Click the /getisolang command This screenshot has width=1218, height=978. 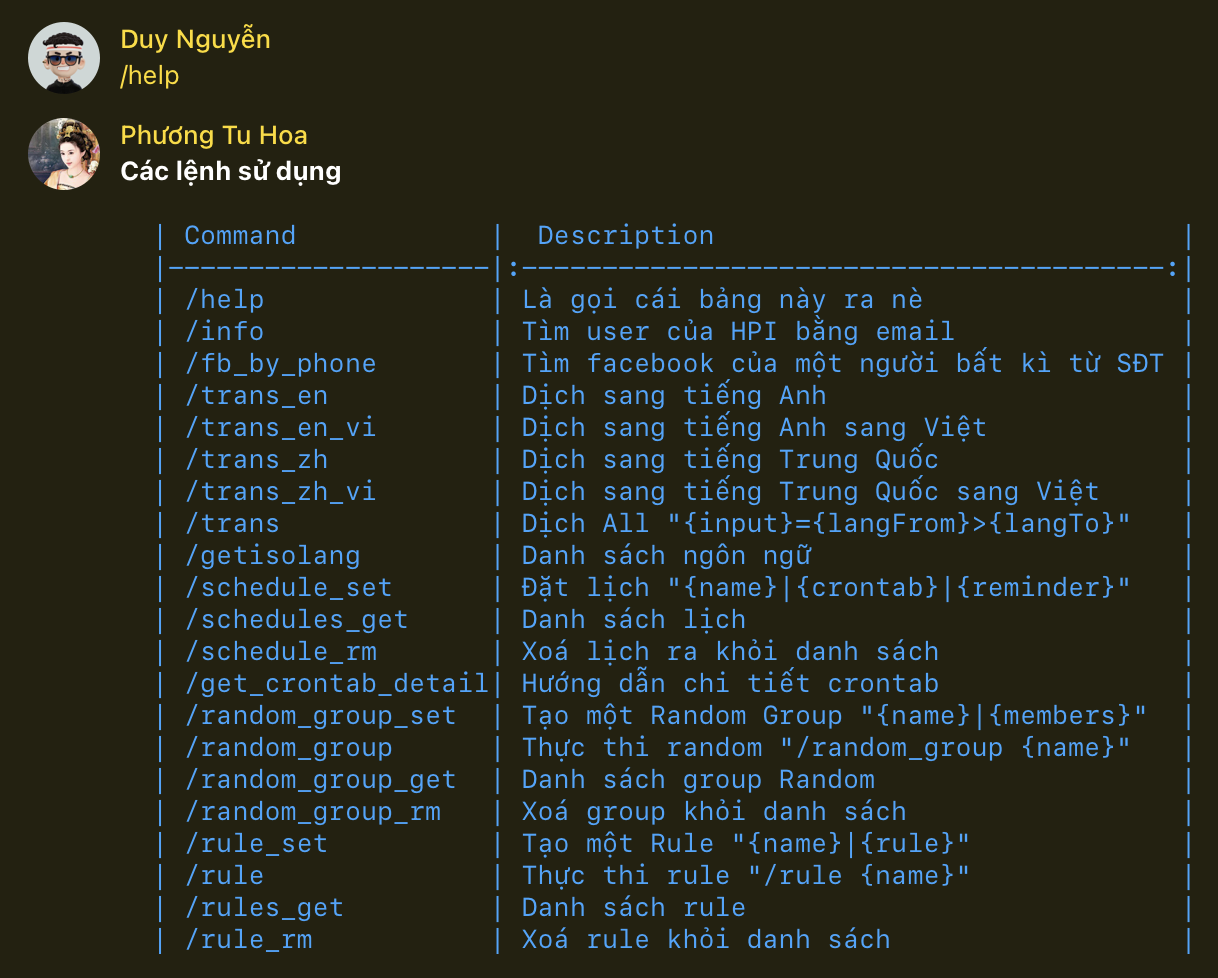[x=272, y=555]
